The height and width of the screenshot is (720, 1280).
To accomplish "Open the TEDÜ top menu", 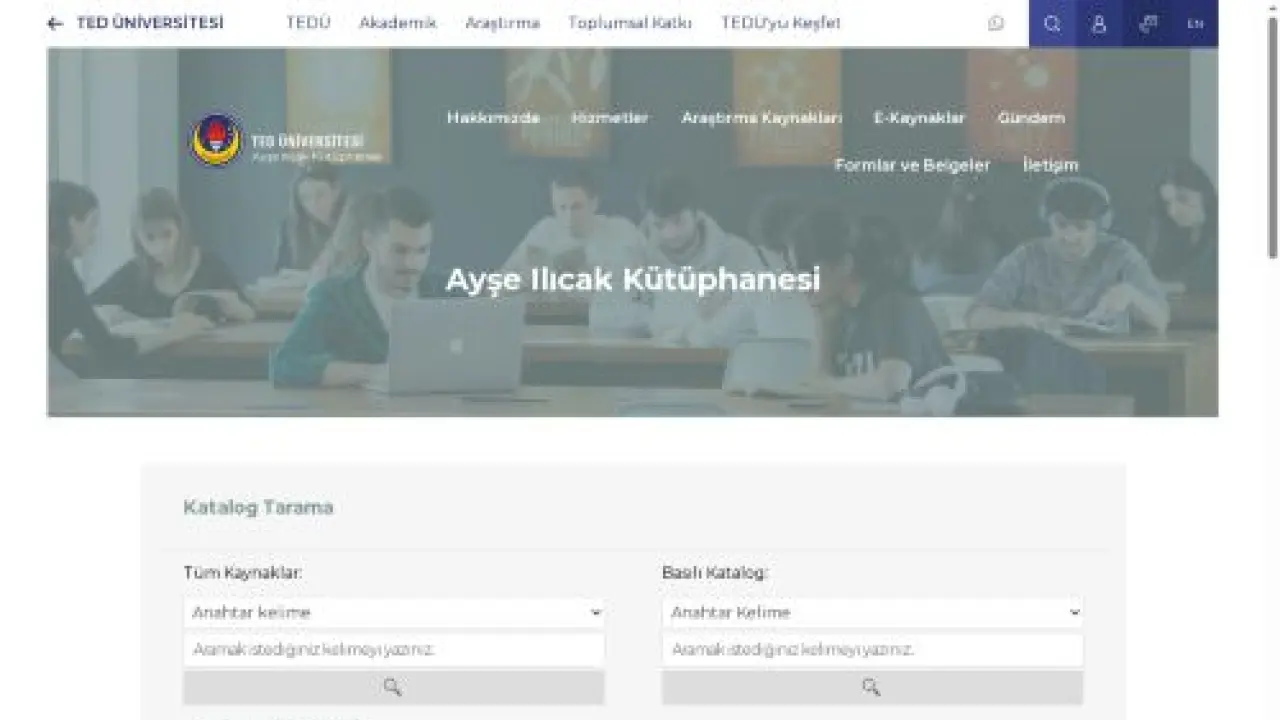I will (308, 23).
